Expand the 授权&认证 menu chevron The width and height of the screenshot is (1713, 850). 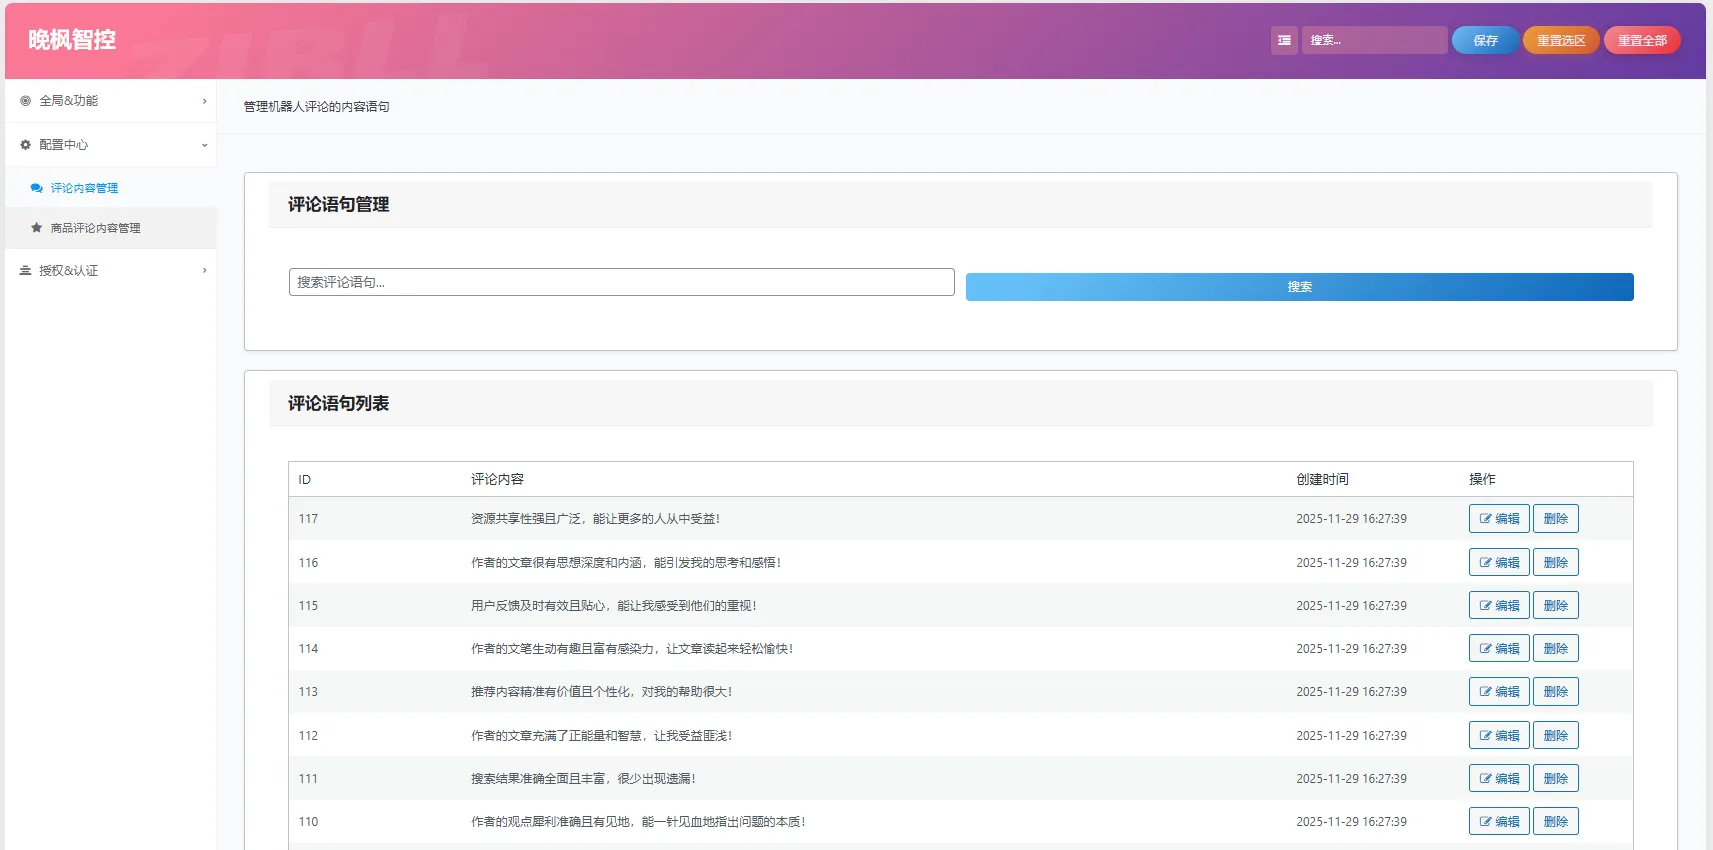pyautogui.click(x=205, y=271)
